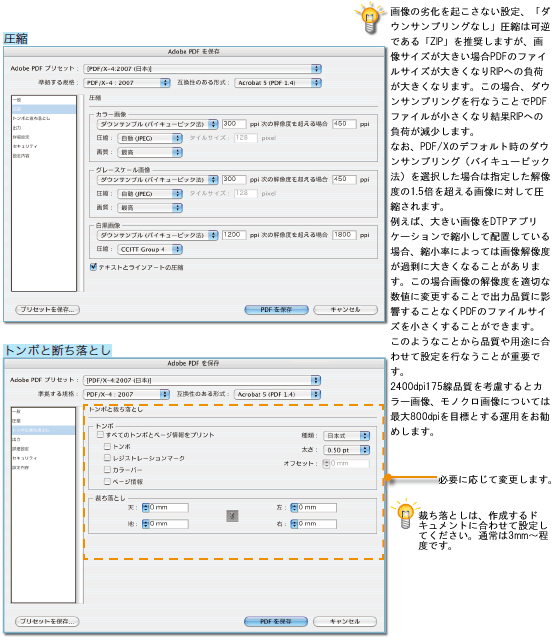Open color image quality 最高 dropdown

coord(150,152)
